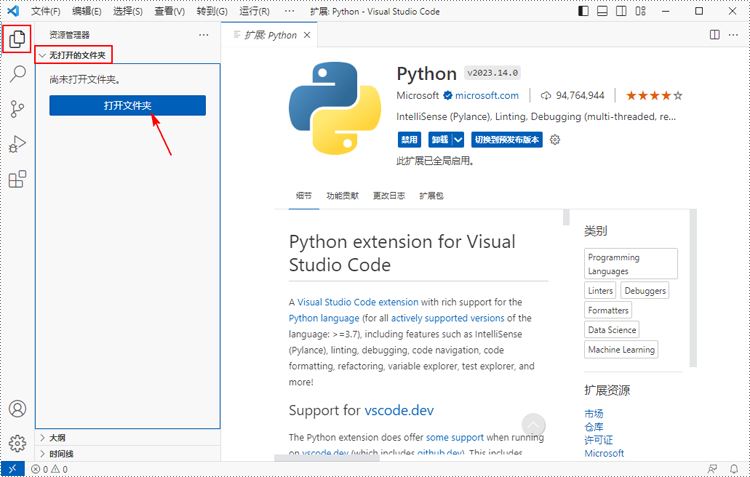Collapse the 无打开的文件夹 section

[x=74, y=54]
